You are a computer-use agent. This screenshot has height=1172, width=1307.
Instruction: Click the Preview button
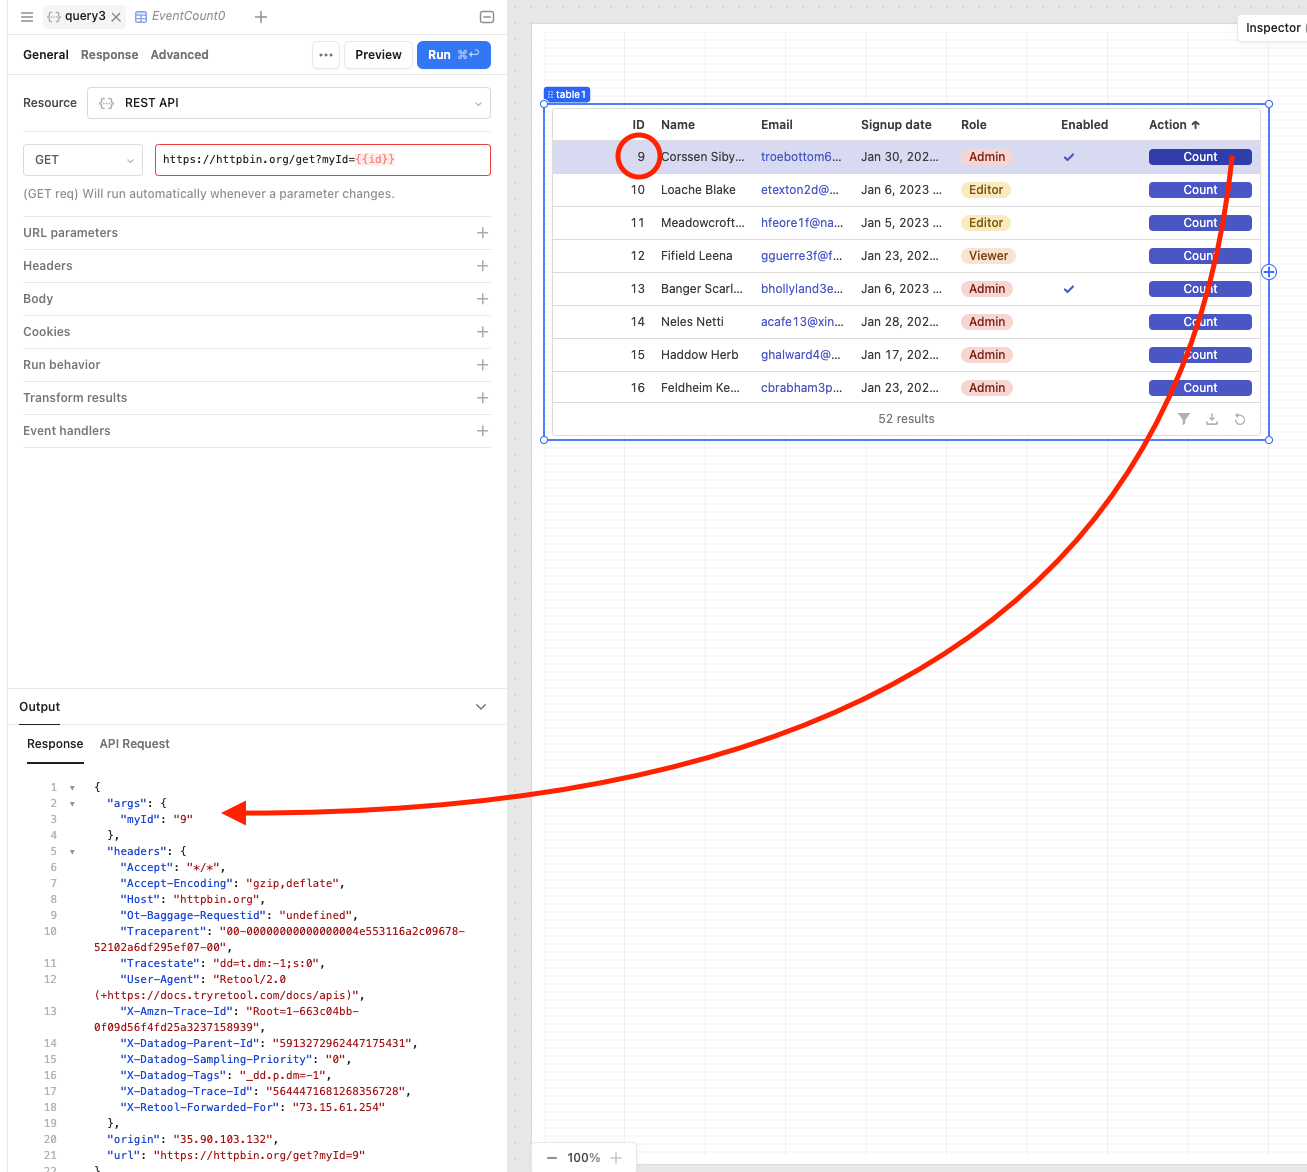pos(378,55)
